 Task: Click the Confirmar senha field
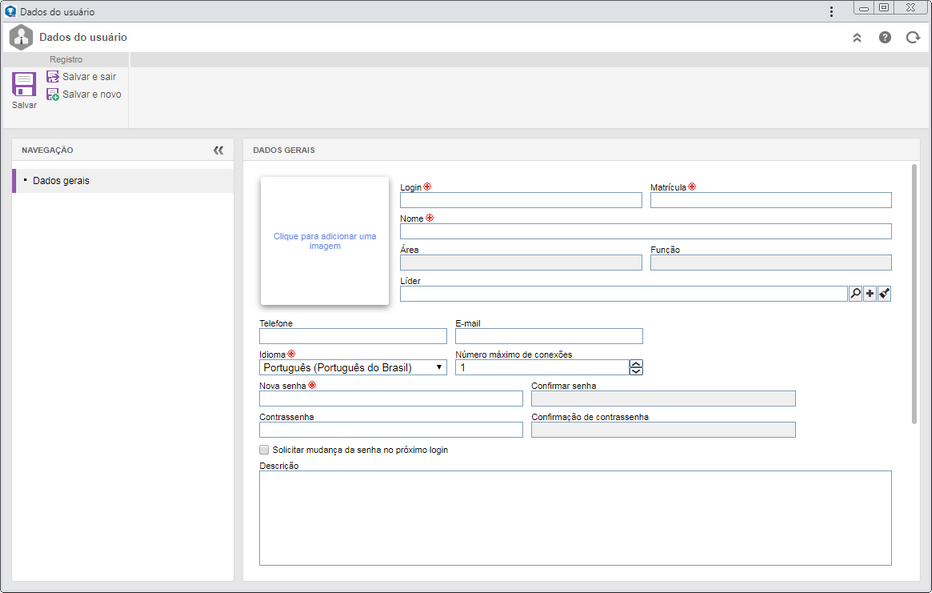(x=663, y=399)
